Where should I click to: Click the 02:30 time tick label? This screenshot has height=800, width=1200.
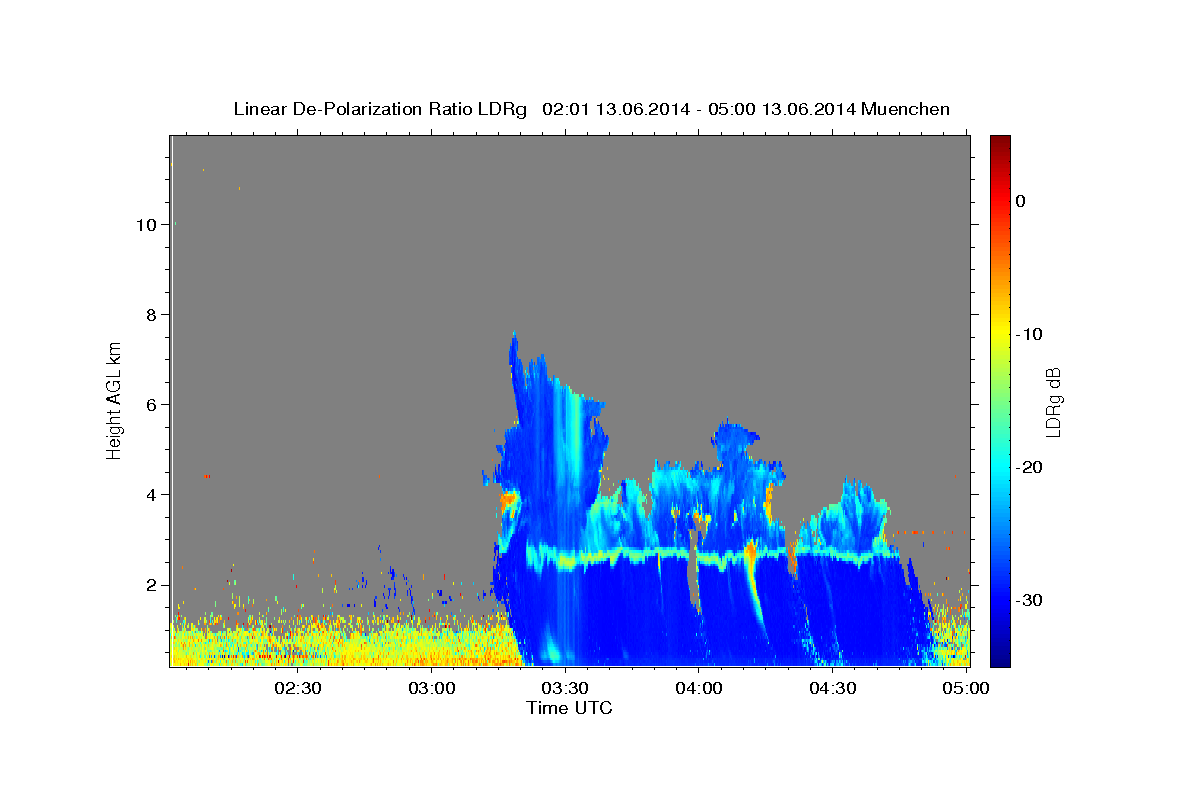pyautogui.click(x=297, y=688)
